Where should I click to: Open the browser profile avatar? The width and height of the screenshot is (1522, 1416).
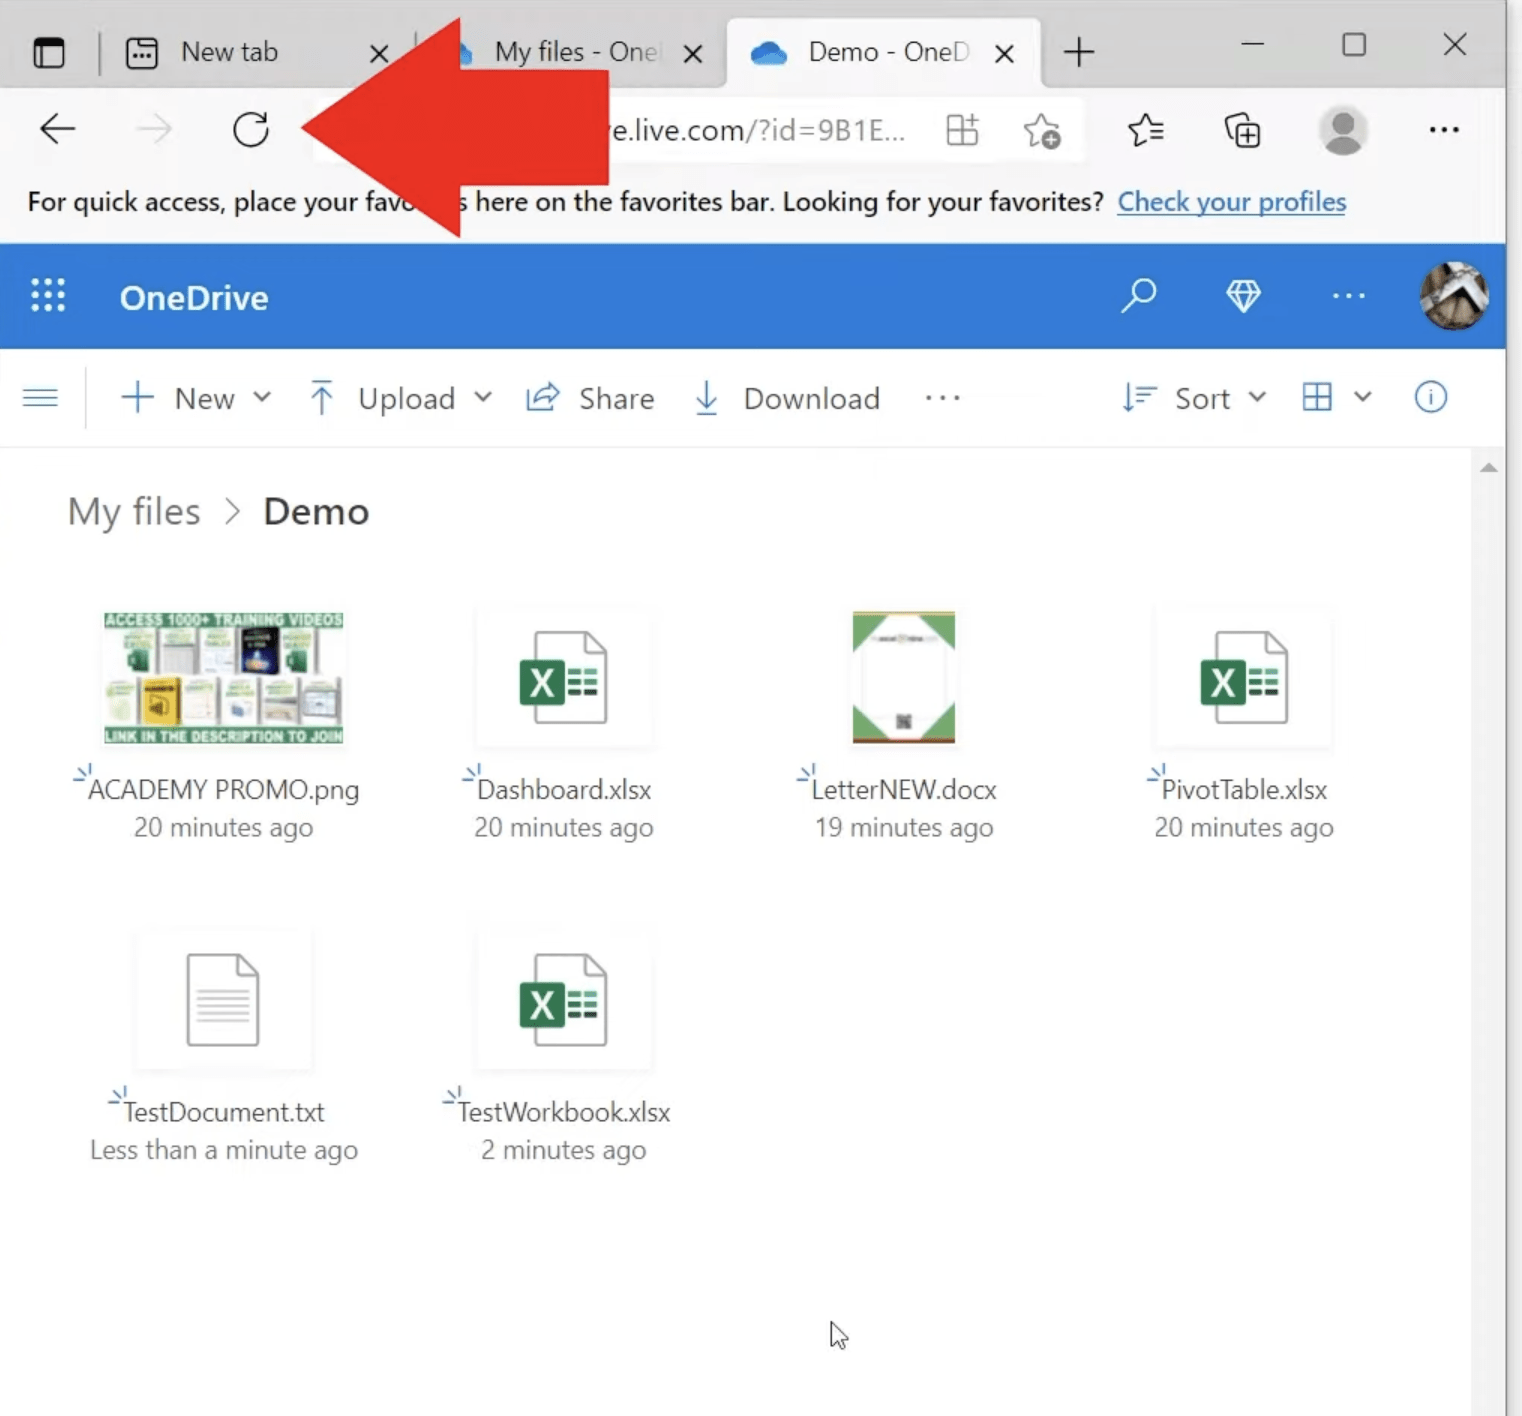pos(1343,130)
